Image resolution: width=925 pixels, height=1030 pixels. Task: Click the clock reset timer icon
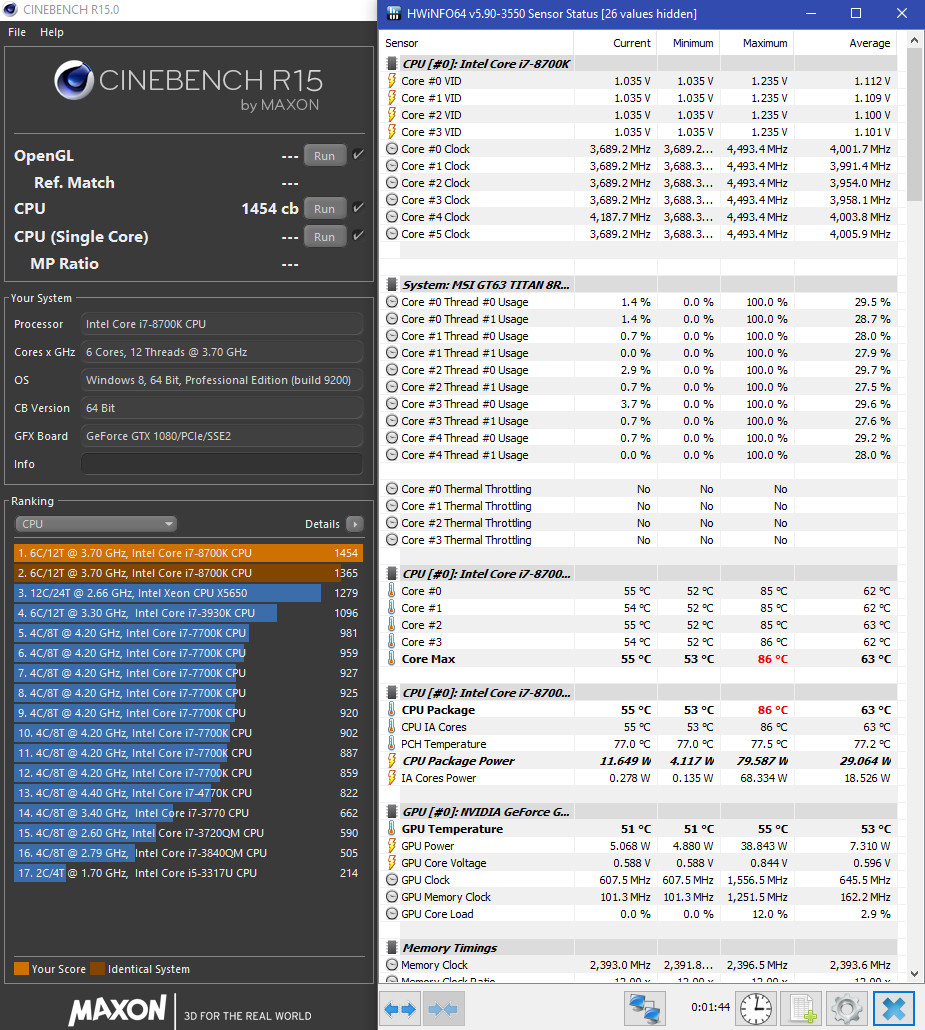(x=756, y=1008)
